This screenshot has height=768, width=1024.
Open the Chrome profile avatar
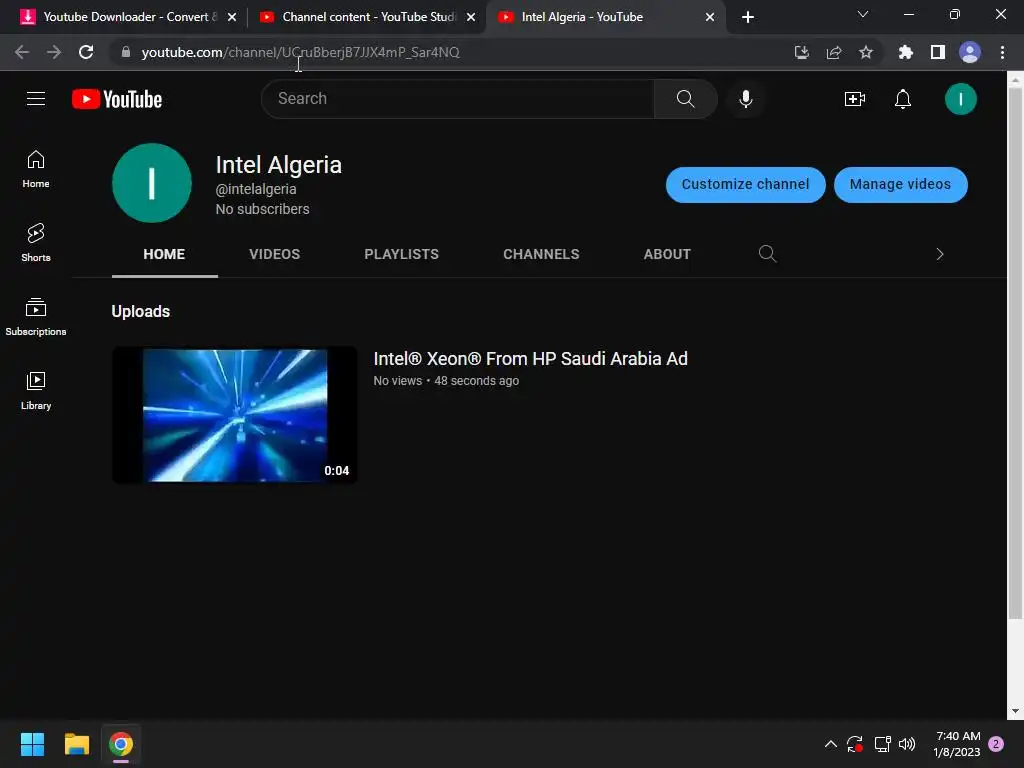tap(969, 52)
